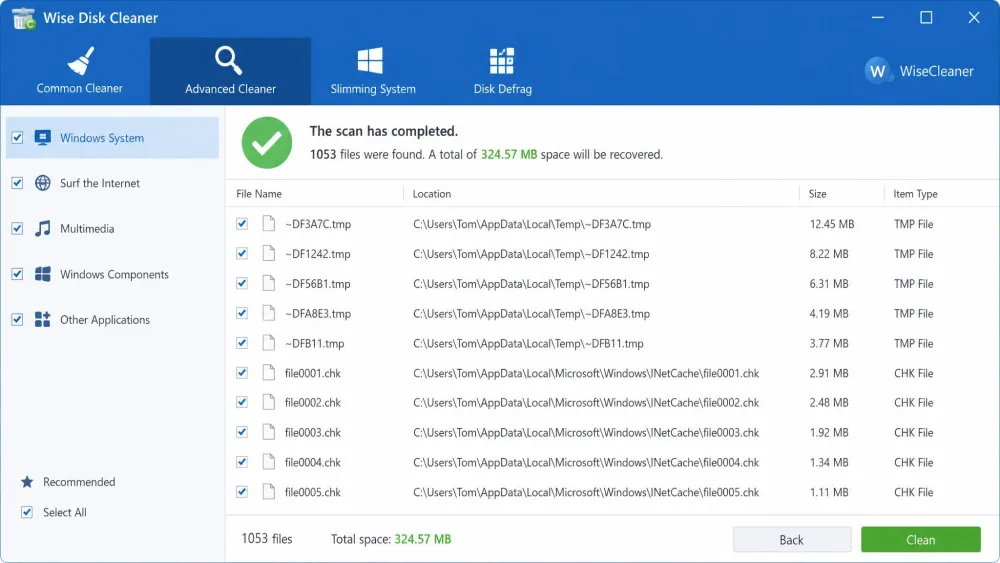Switch to Advanced Cleaner tab
Viewport: 1000px width, 563px height.
pyautogui.click(x=230, y=71)
